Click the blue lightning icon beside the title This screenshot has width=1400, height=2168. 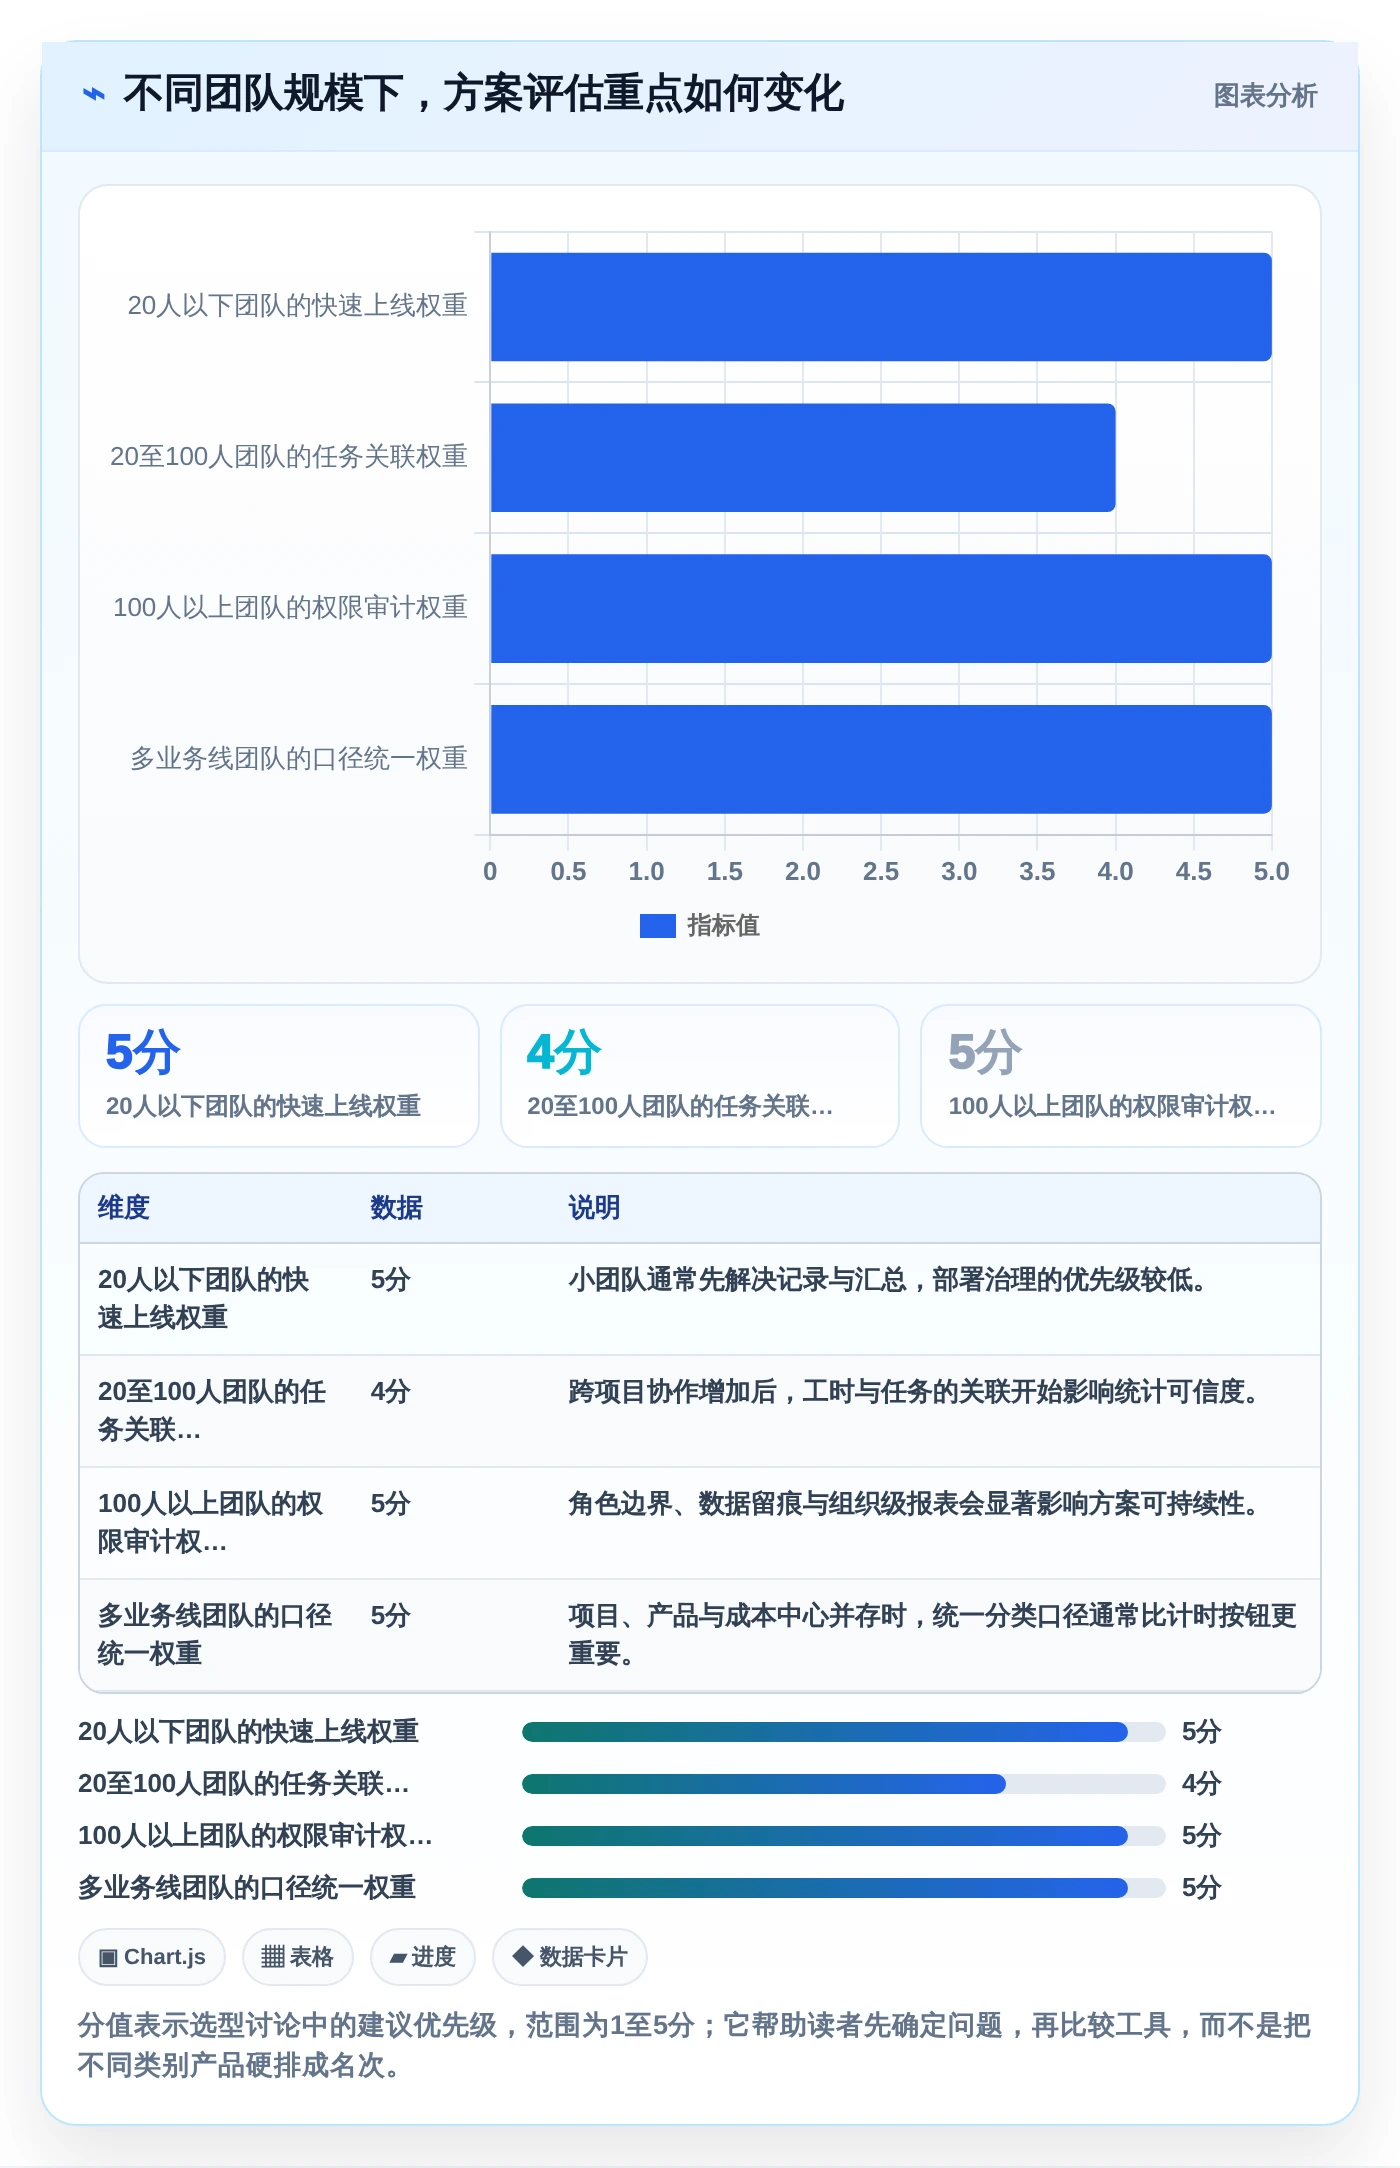[x=94, y=95]
